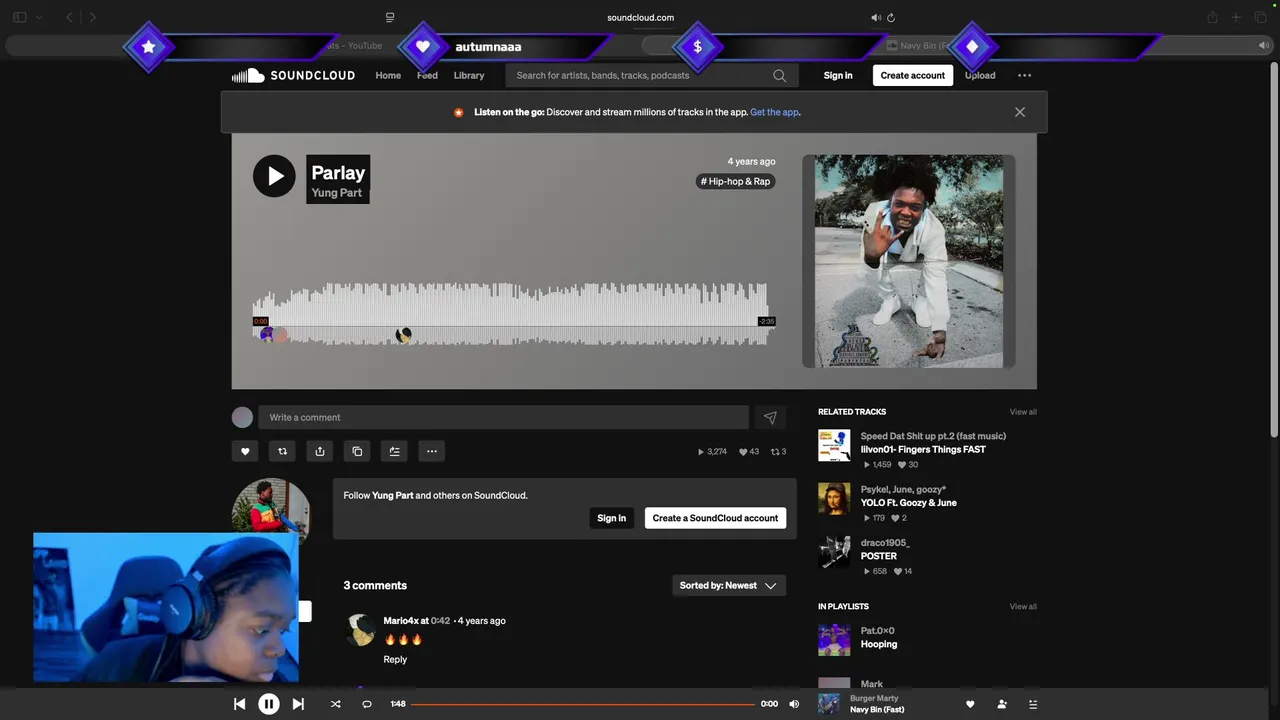Screen dimensions: 1280x720
Task: Go forward in Safari history
Action: (x=93, y=17)
